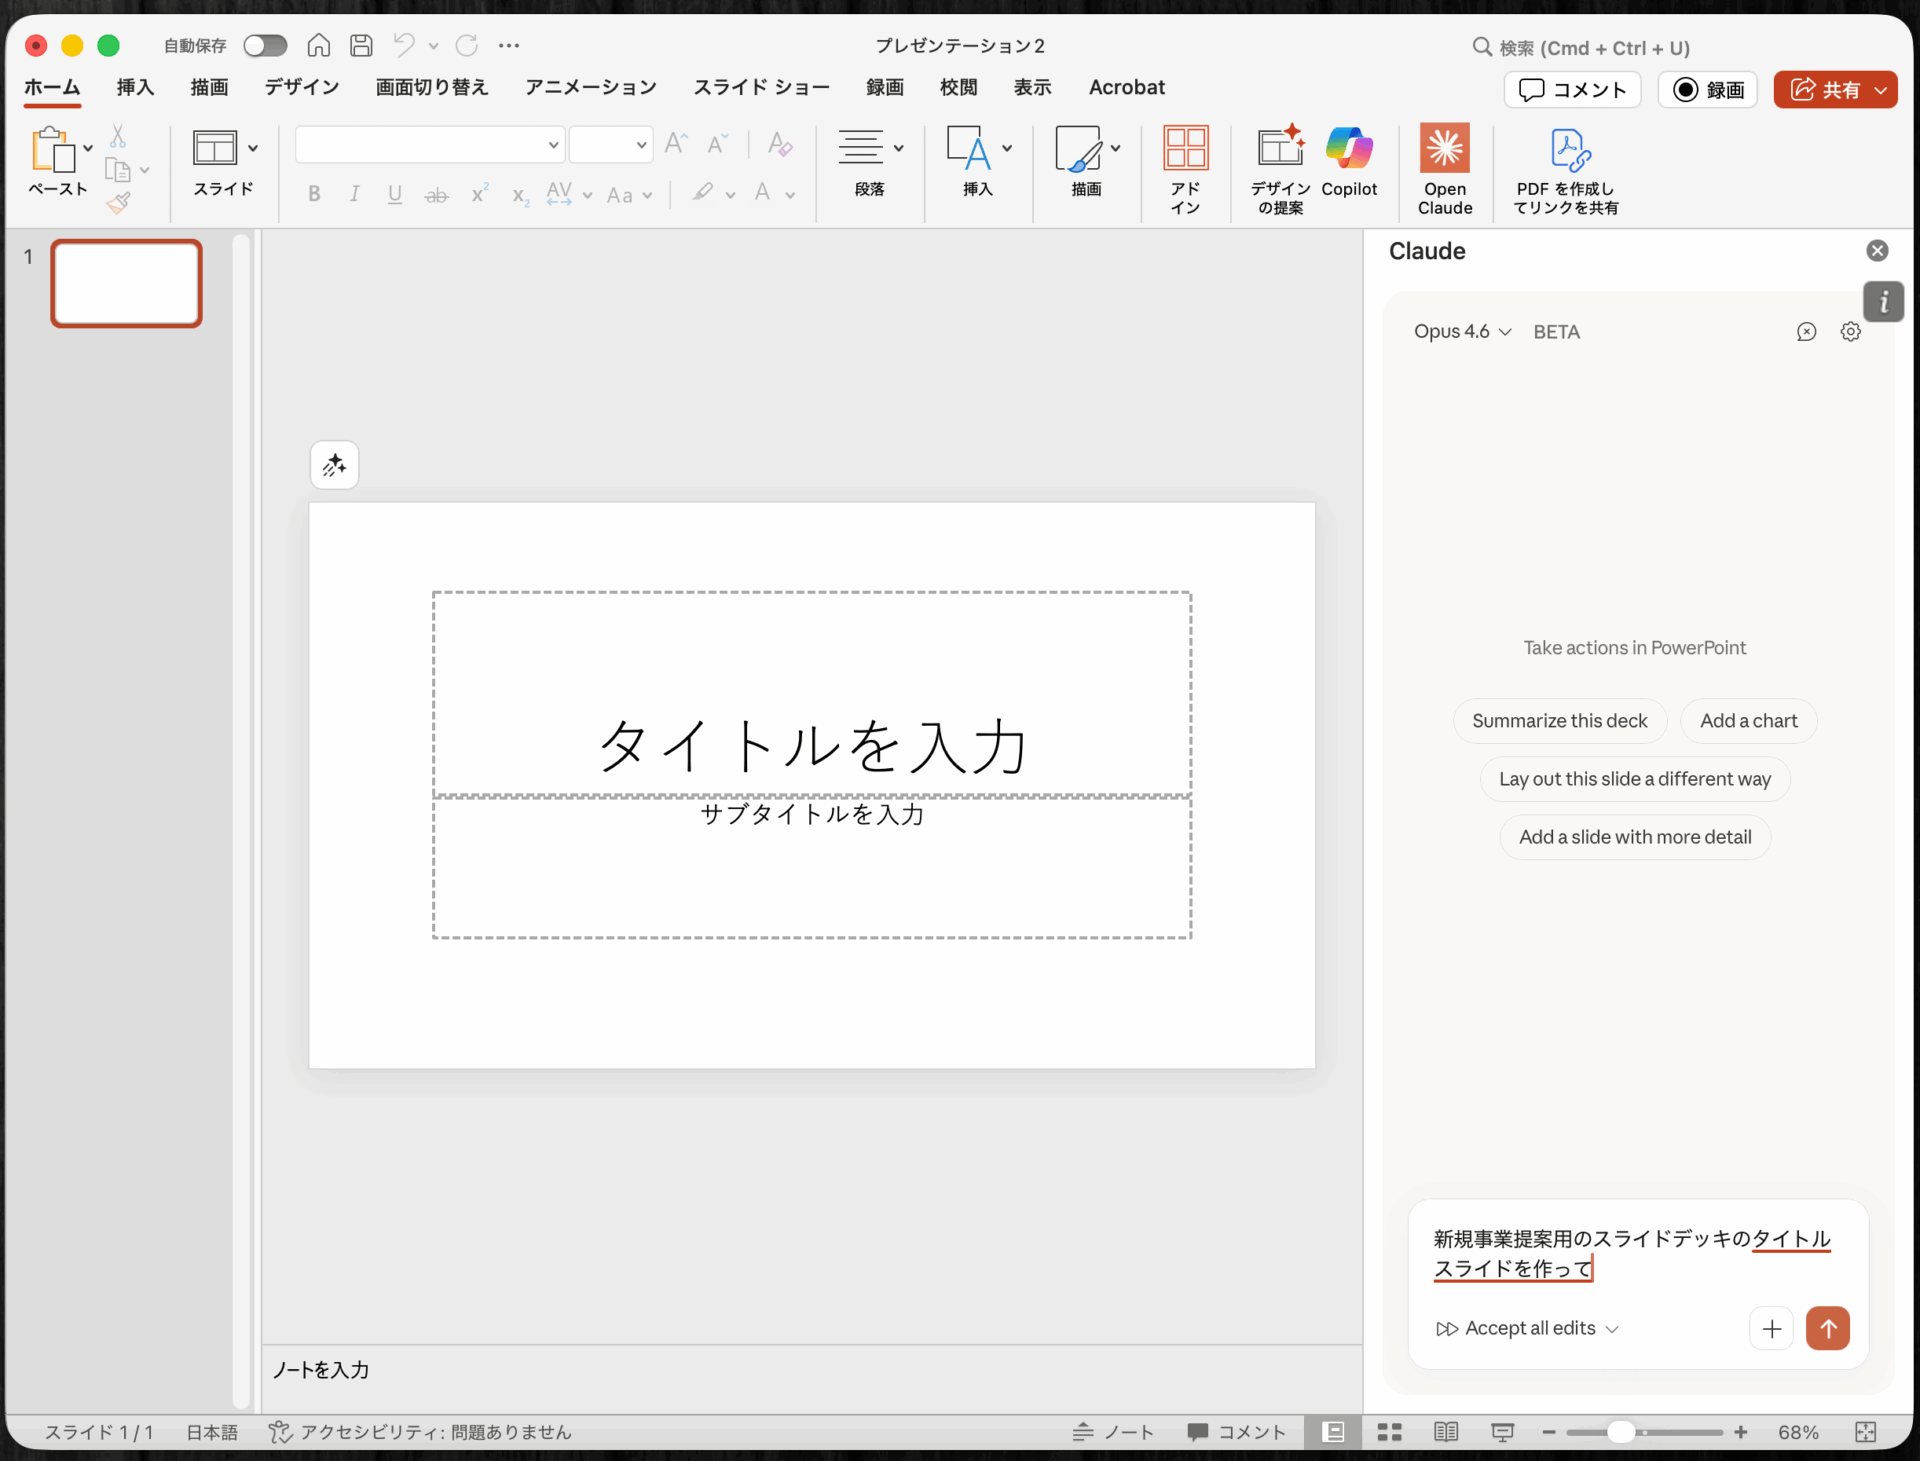The height and width of the screenshot is (1461, 1920).
Task: Click Add a slide with more detail
Action: (1634, 837)
